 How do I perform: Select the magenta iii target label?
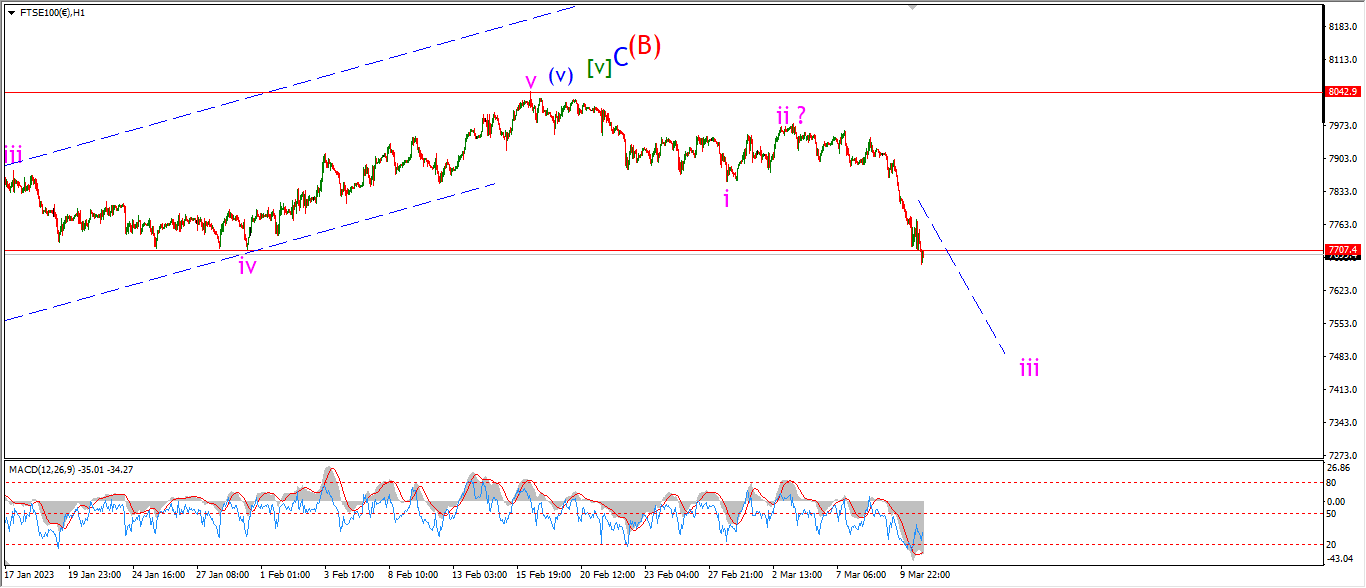[1029, 368]
